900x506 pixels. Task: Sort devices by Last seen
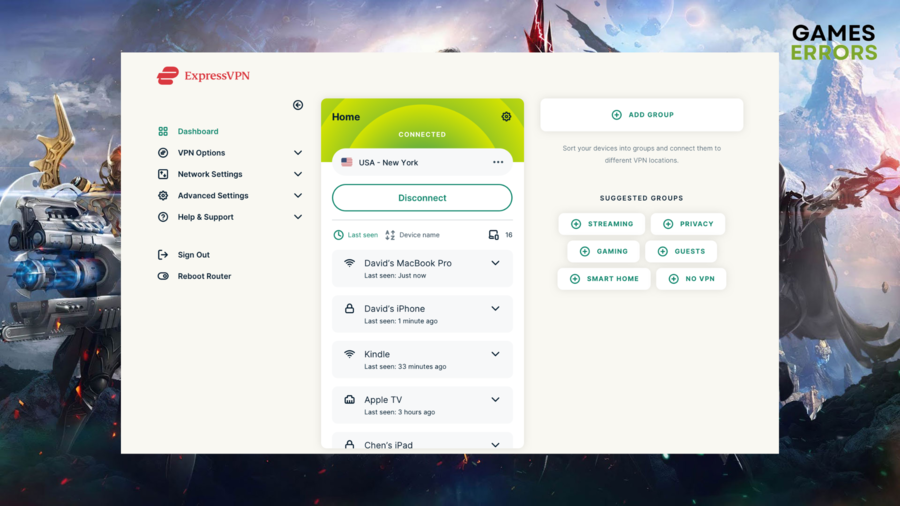[356, 235]
